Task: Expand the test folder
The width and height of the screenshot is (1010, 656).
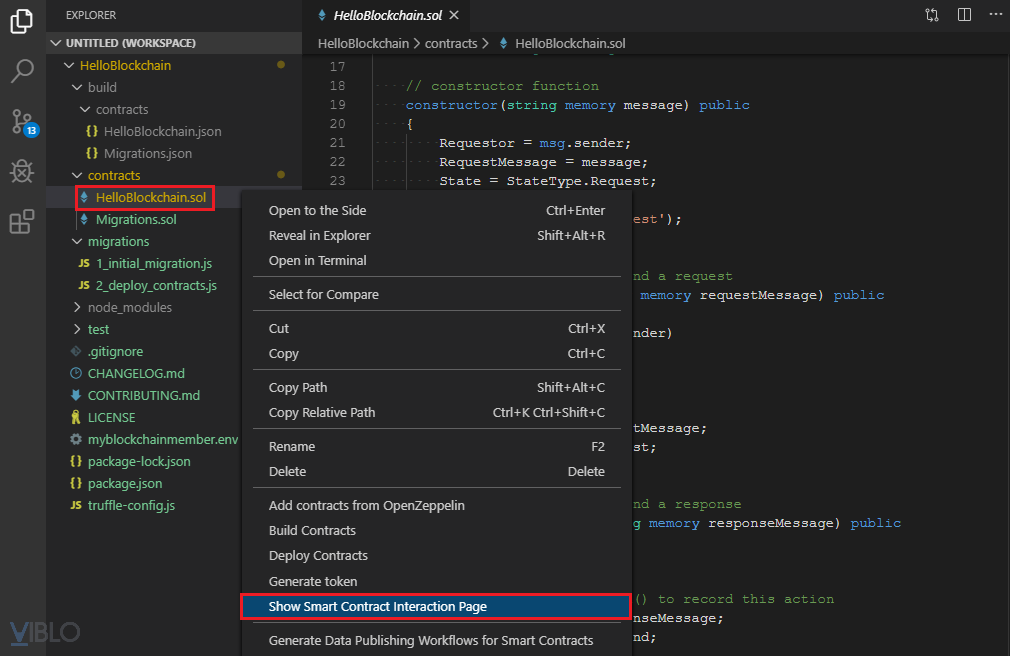Action: (x=98, y=329)
